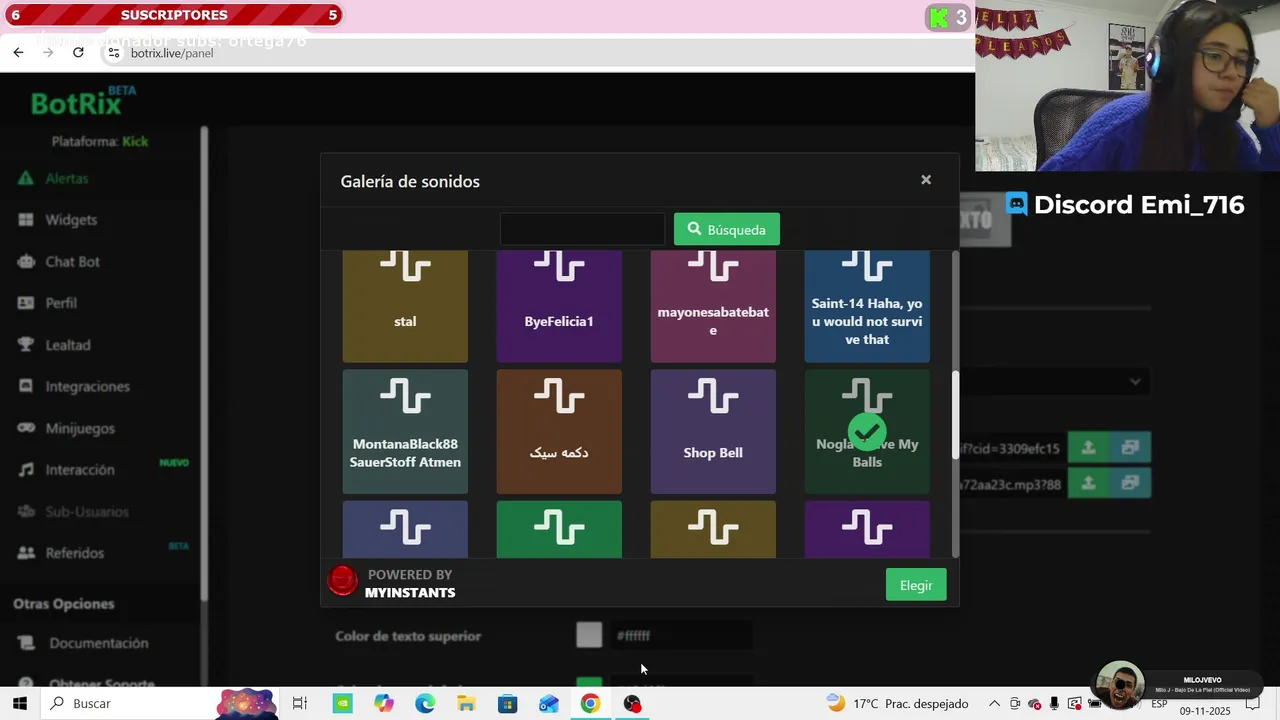Image resolution: width=1280 pixels, height=720 pixels.
Task: Go to Perfil in the sidebar
Action: tap(61, 303)
